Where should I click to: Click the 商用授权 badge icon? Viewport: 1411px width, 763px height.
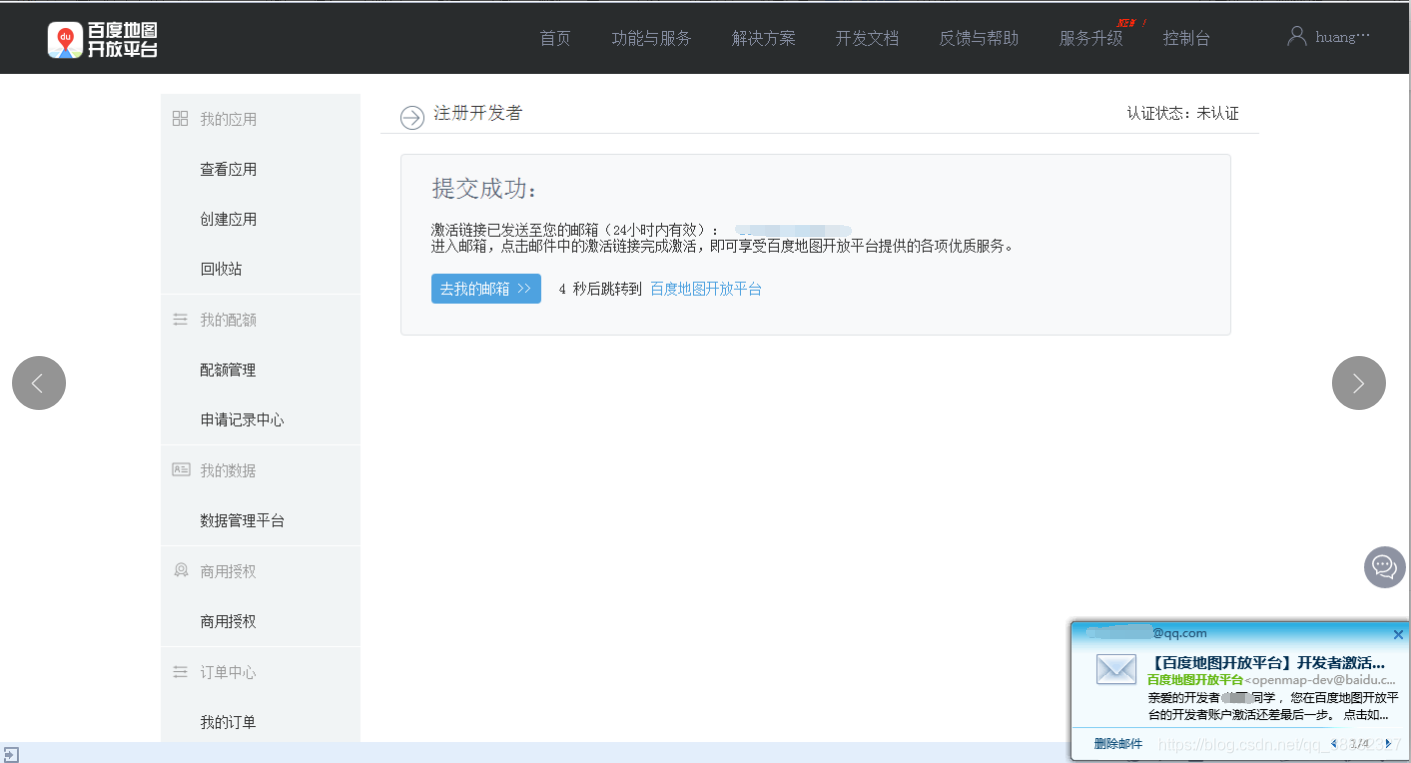click(x=180, y=570)
